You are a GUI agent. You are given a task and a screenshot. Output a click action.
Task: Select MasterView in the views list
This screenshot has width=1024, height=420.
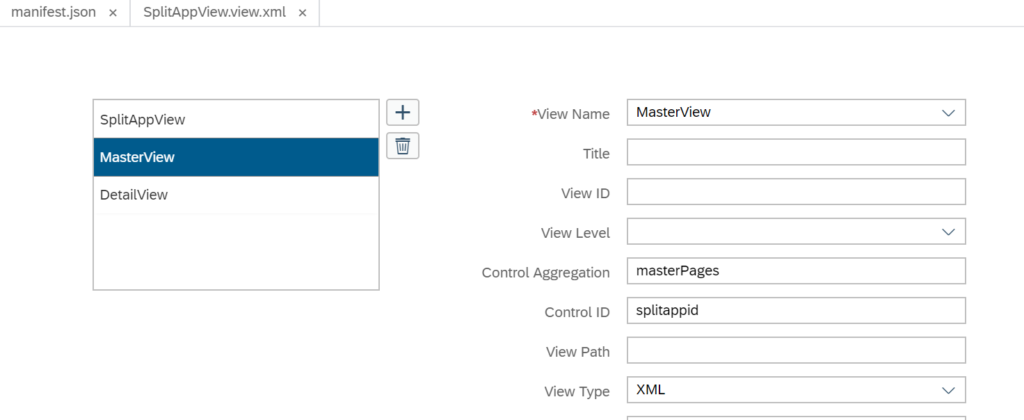coord(236,157)
